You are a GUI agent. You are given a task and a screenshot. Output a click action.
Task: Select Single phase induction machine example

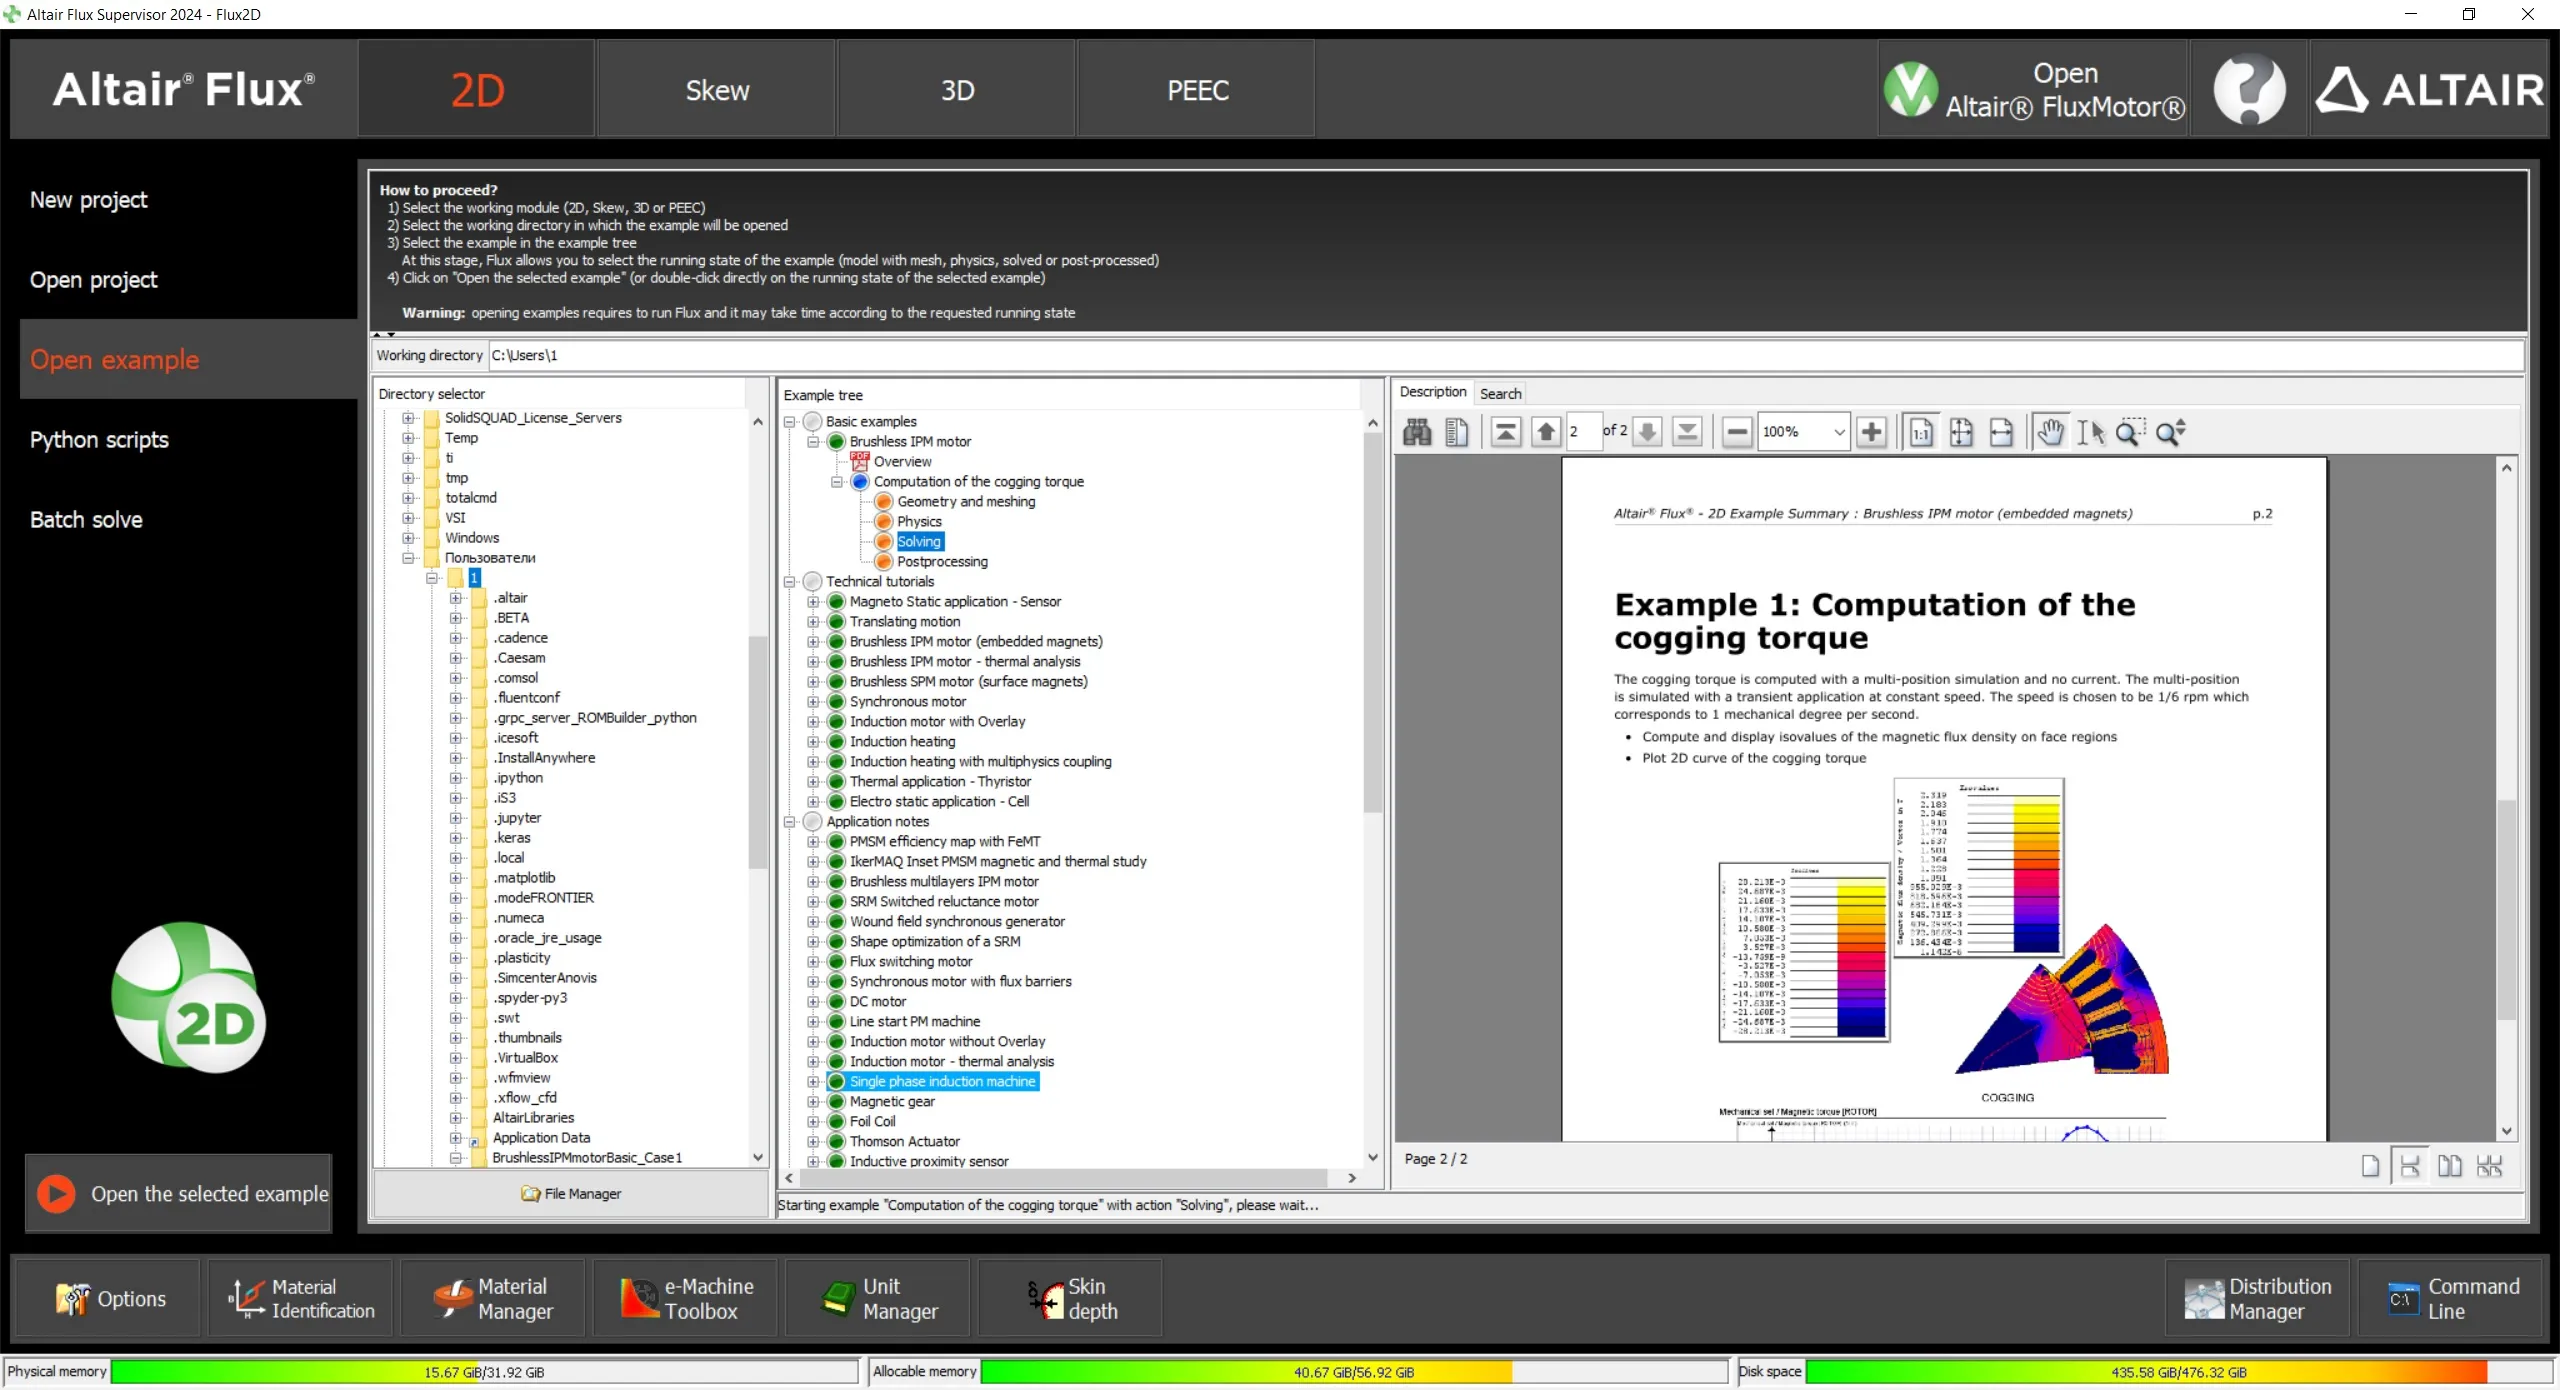pos(942,1082)
